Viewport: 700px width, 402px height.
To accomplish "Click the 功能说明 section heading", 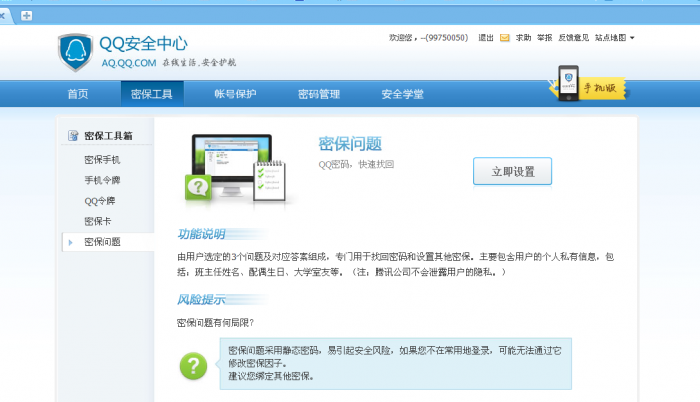I will (x=201, y=234).
